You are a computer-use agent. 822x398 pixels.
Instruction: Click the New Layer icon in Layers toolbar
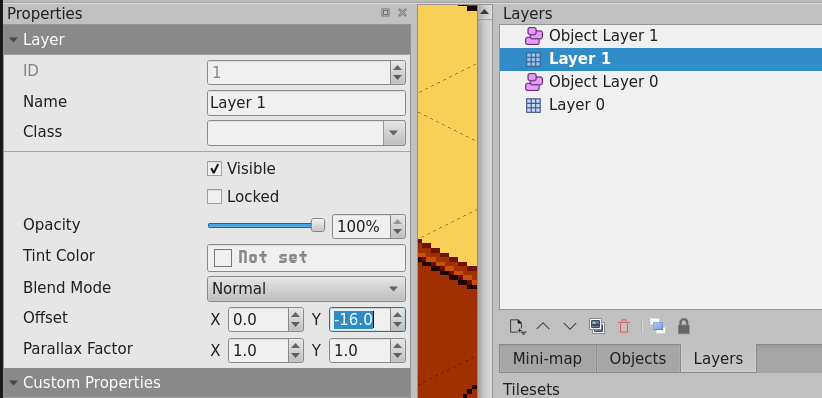(x=517, y=327)
